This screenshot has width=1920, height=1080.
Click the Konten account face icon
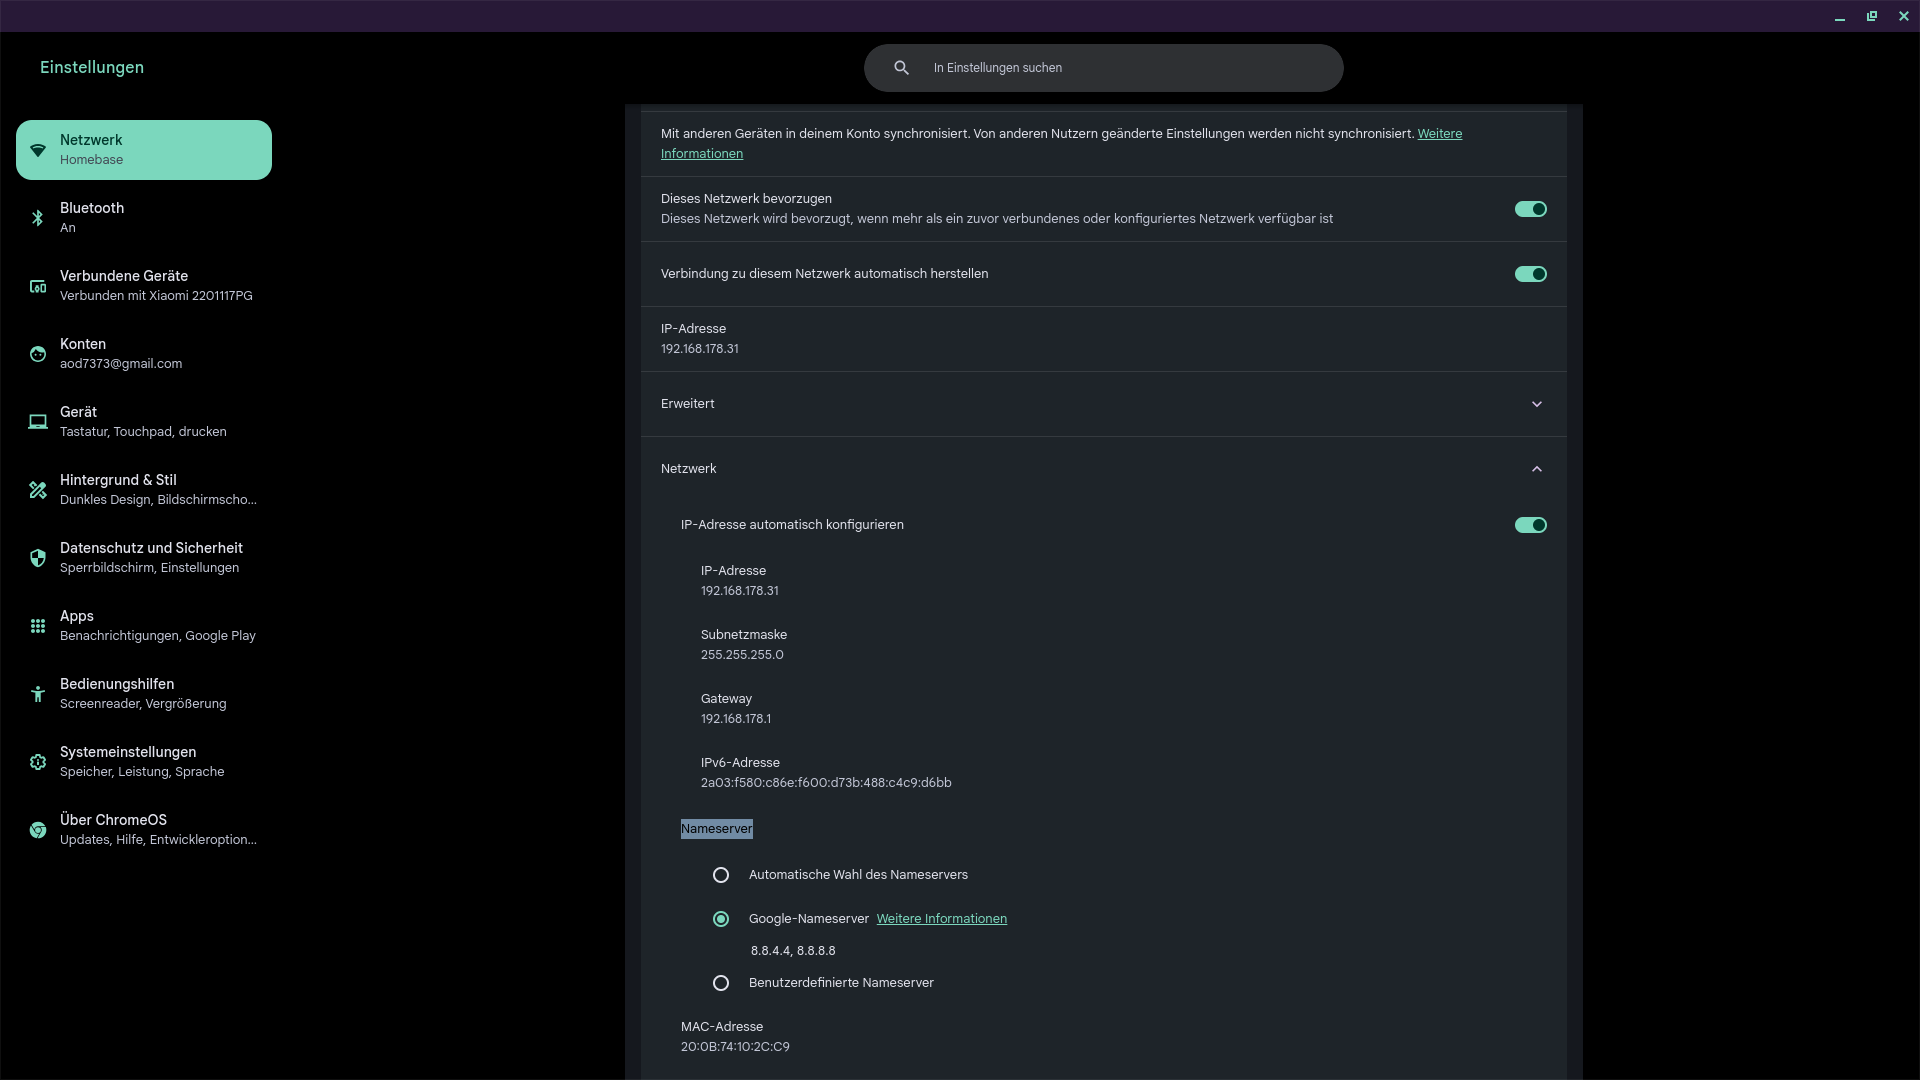coord(38,354)
